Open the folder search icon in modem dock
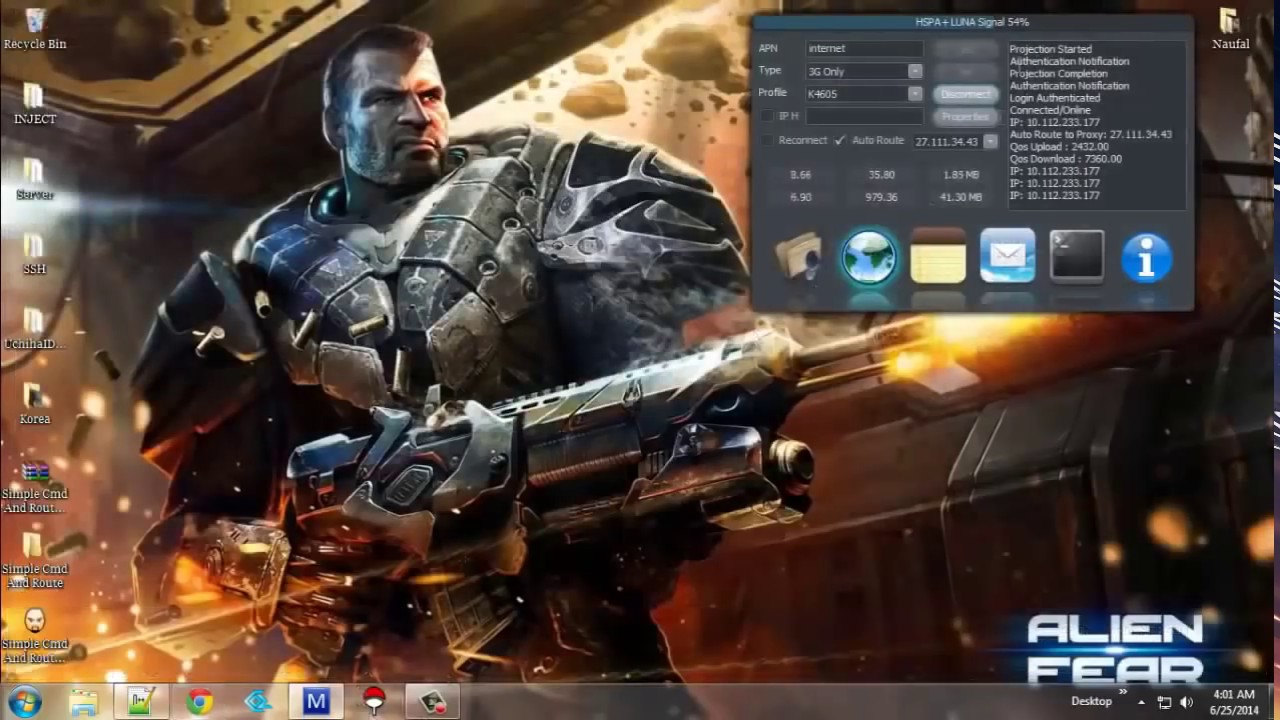Screen dimensions: 1280x720 coord(799,256)
